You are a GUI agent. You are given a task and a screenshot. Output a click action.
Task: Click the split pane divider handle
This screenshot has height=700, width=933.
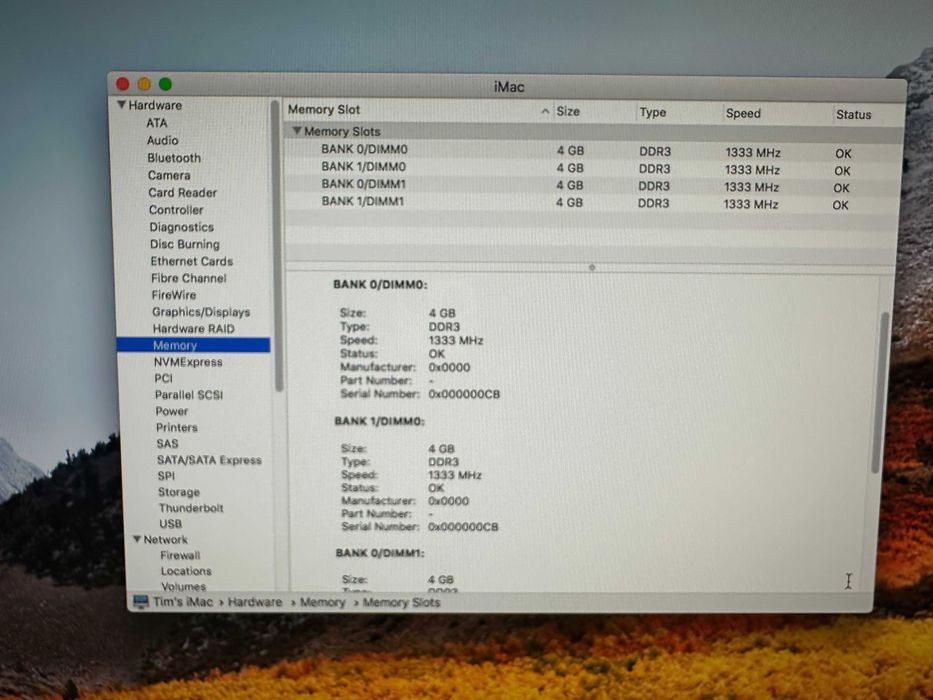click(591, 267)
